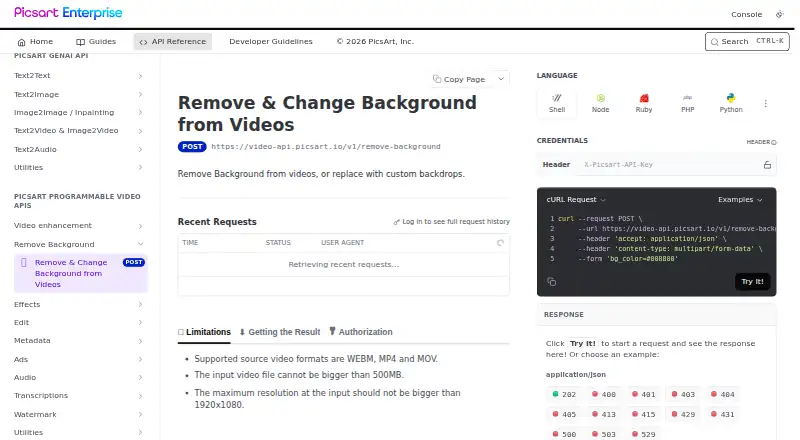This screenshot has width=800, height=440.
Task: Open the Examples dropdown
Action: (740, 200)
